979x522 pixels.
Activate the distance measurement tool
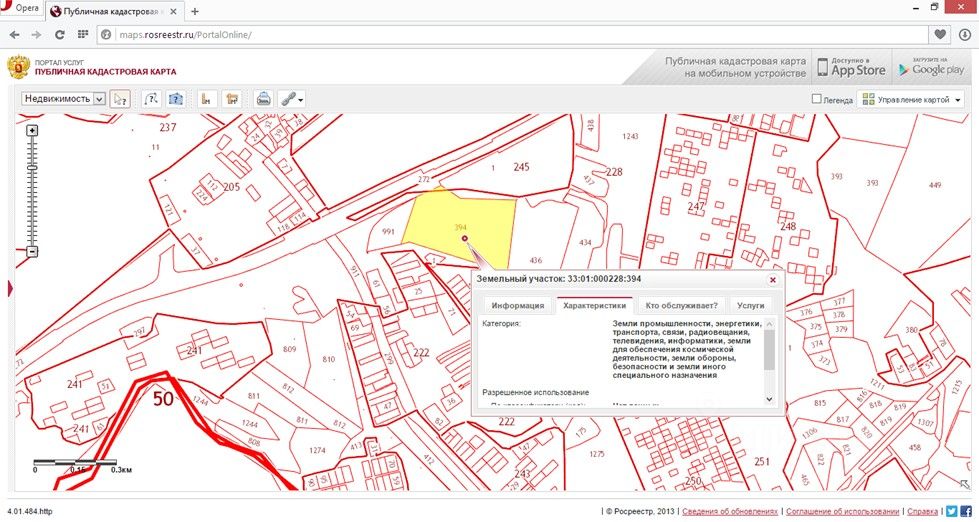(206, 99)
